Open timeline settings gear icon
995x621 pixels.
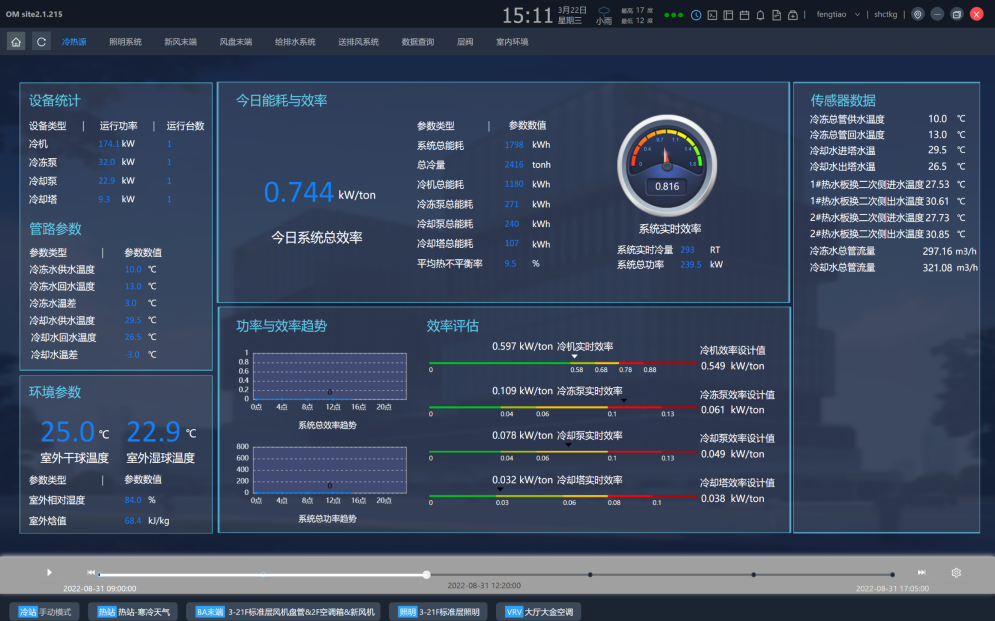coord(956,572)
